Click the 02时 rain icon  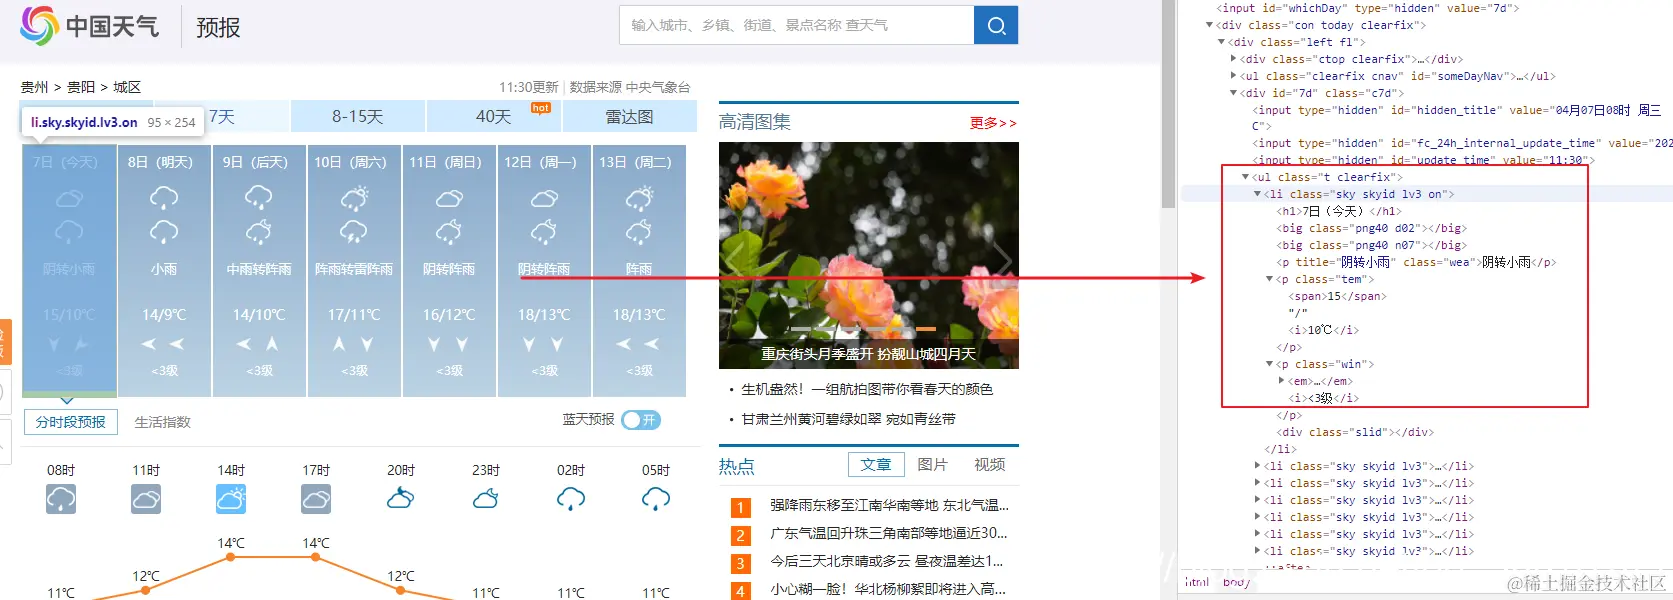pos(571,498)
